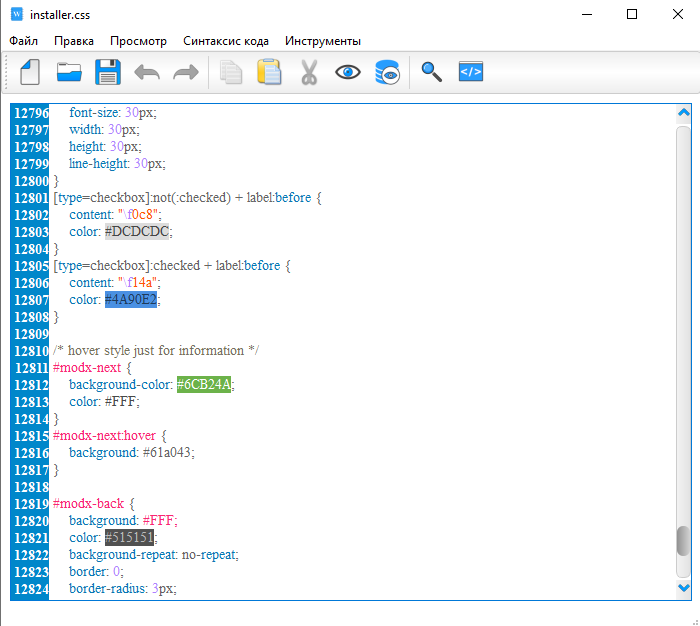This screenshot has height=626, width=700.
Task: Click the installer.css app icon in the title bar
Action: pos(17,14)
